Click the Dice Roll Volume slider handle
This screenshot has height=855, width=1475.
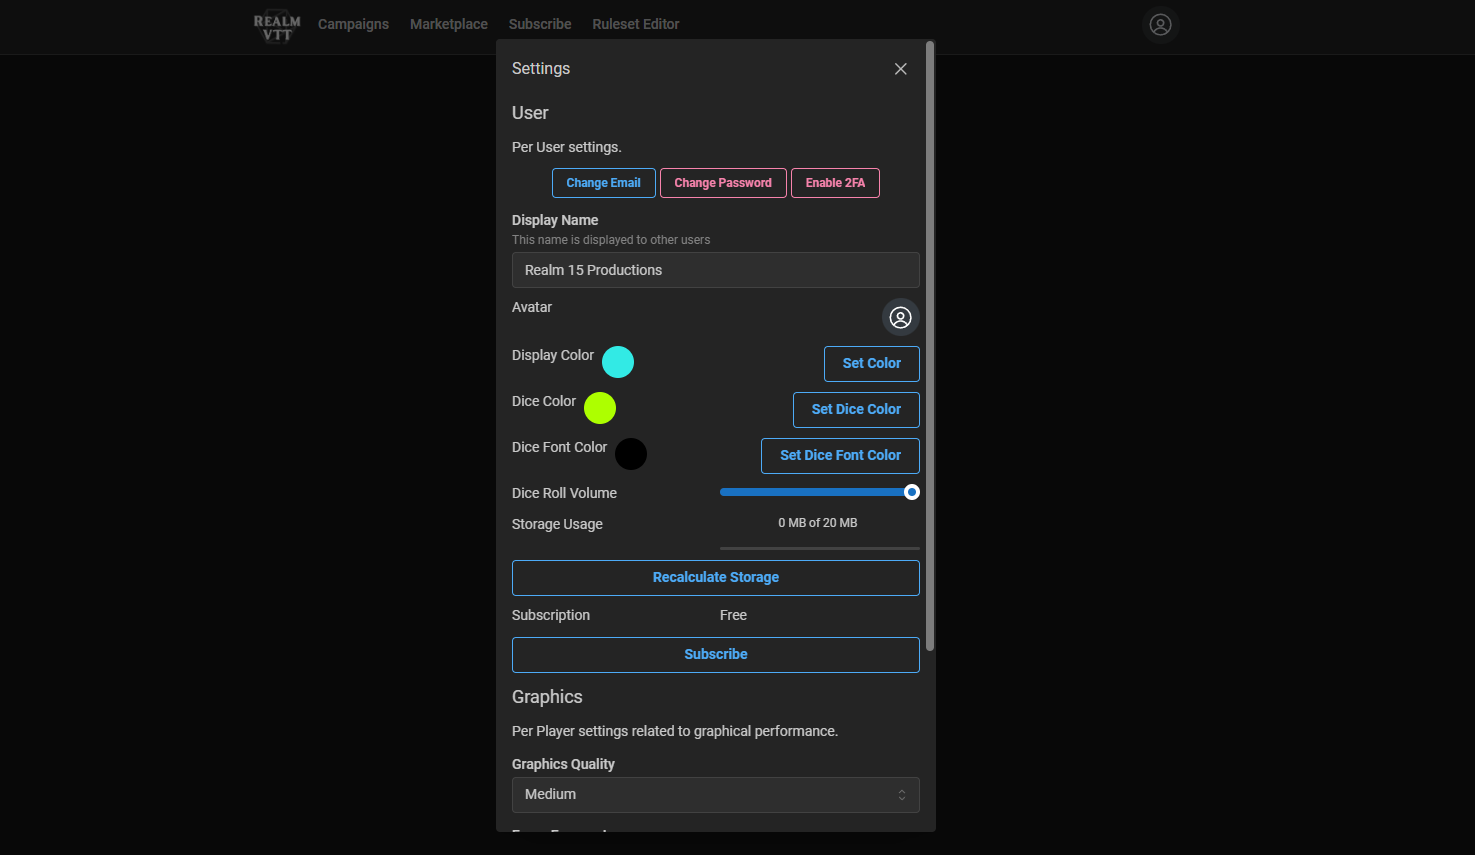pos(911,492)
